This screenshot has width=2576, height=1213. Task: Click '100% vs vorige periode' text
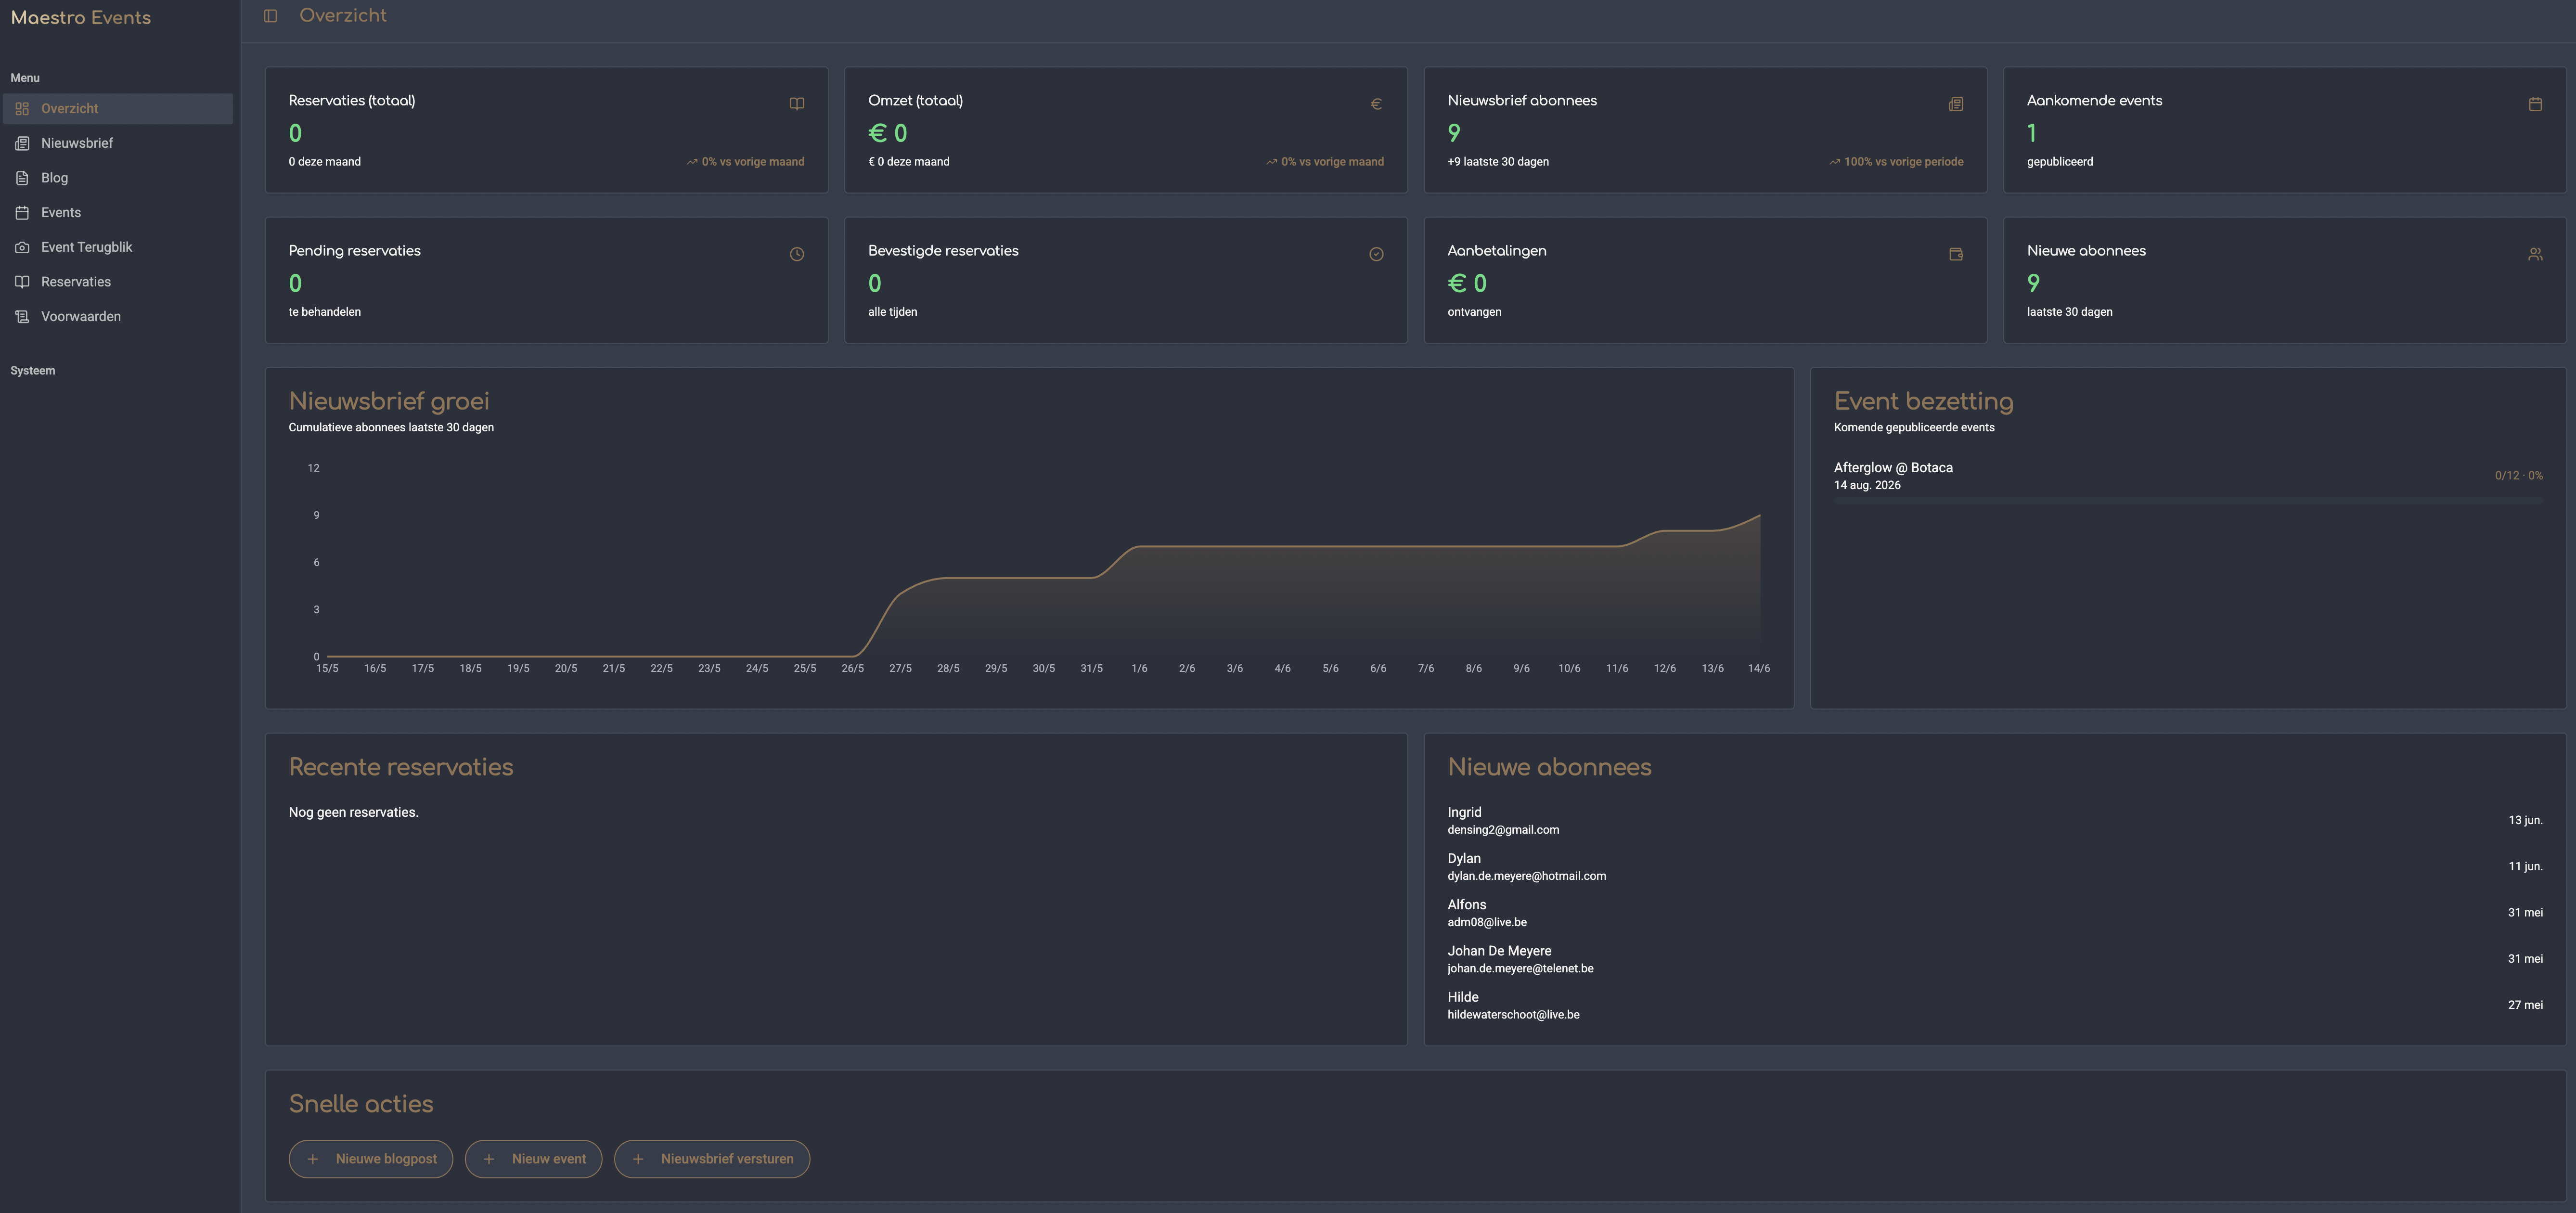(x=1903, y=162)
